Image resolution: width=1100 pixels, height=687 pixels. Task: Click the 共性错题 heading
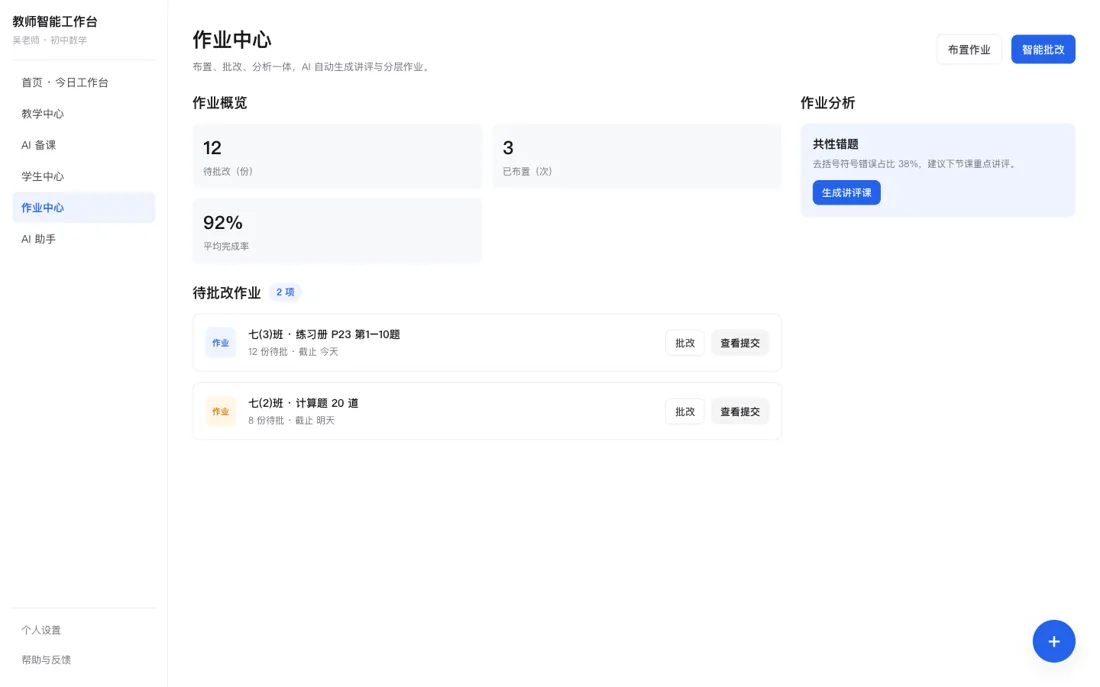836,145
